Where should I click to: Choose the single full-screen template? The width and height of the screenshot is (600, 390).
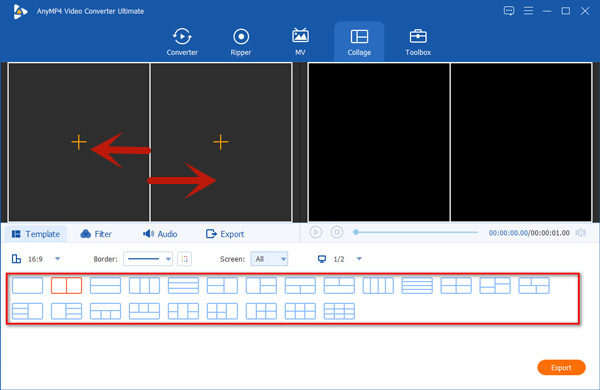28,286
